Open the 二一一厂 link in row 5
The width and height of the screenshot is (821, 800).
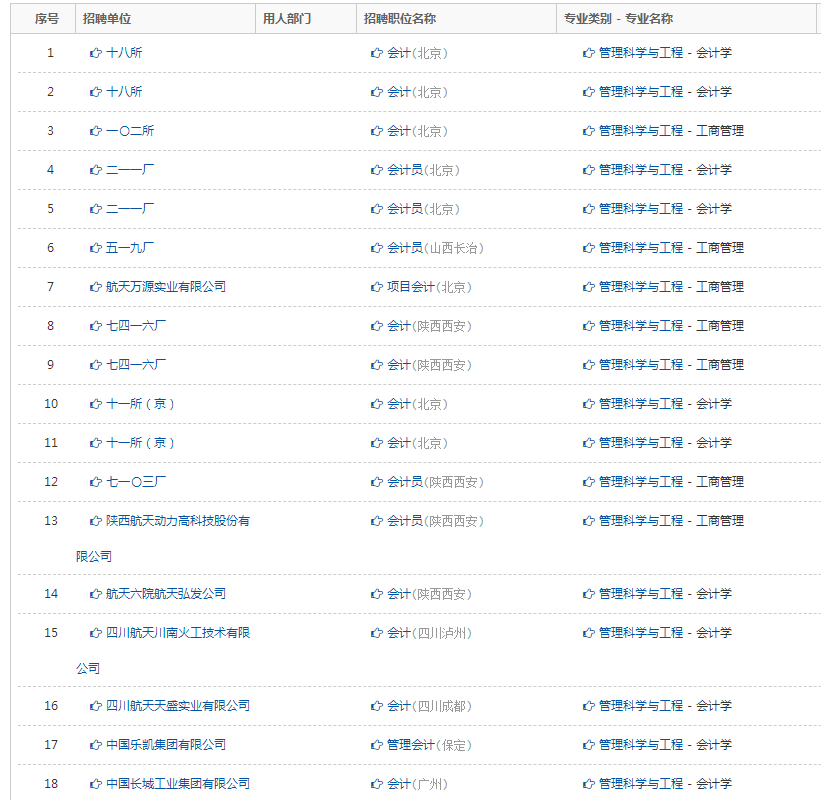click(x=130, y=209)
